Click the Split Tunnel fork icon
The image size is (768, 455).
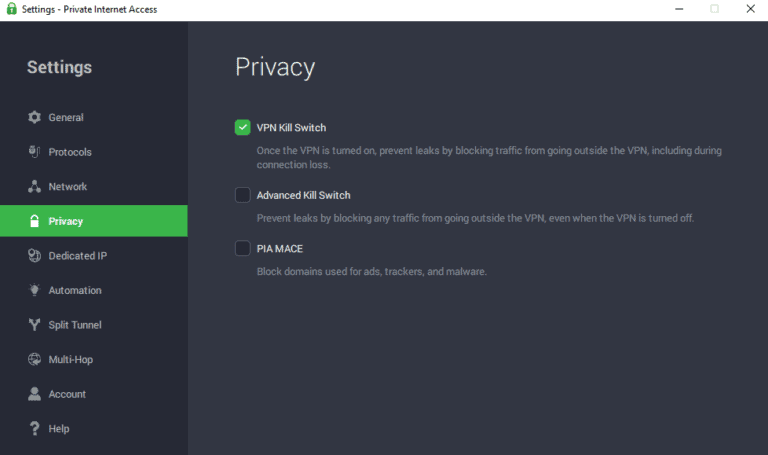coord(35,325)
